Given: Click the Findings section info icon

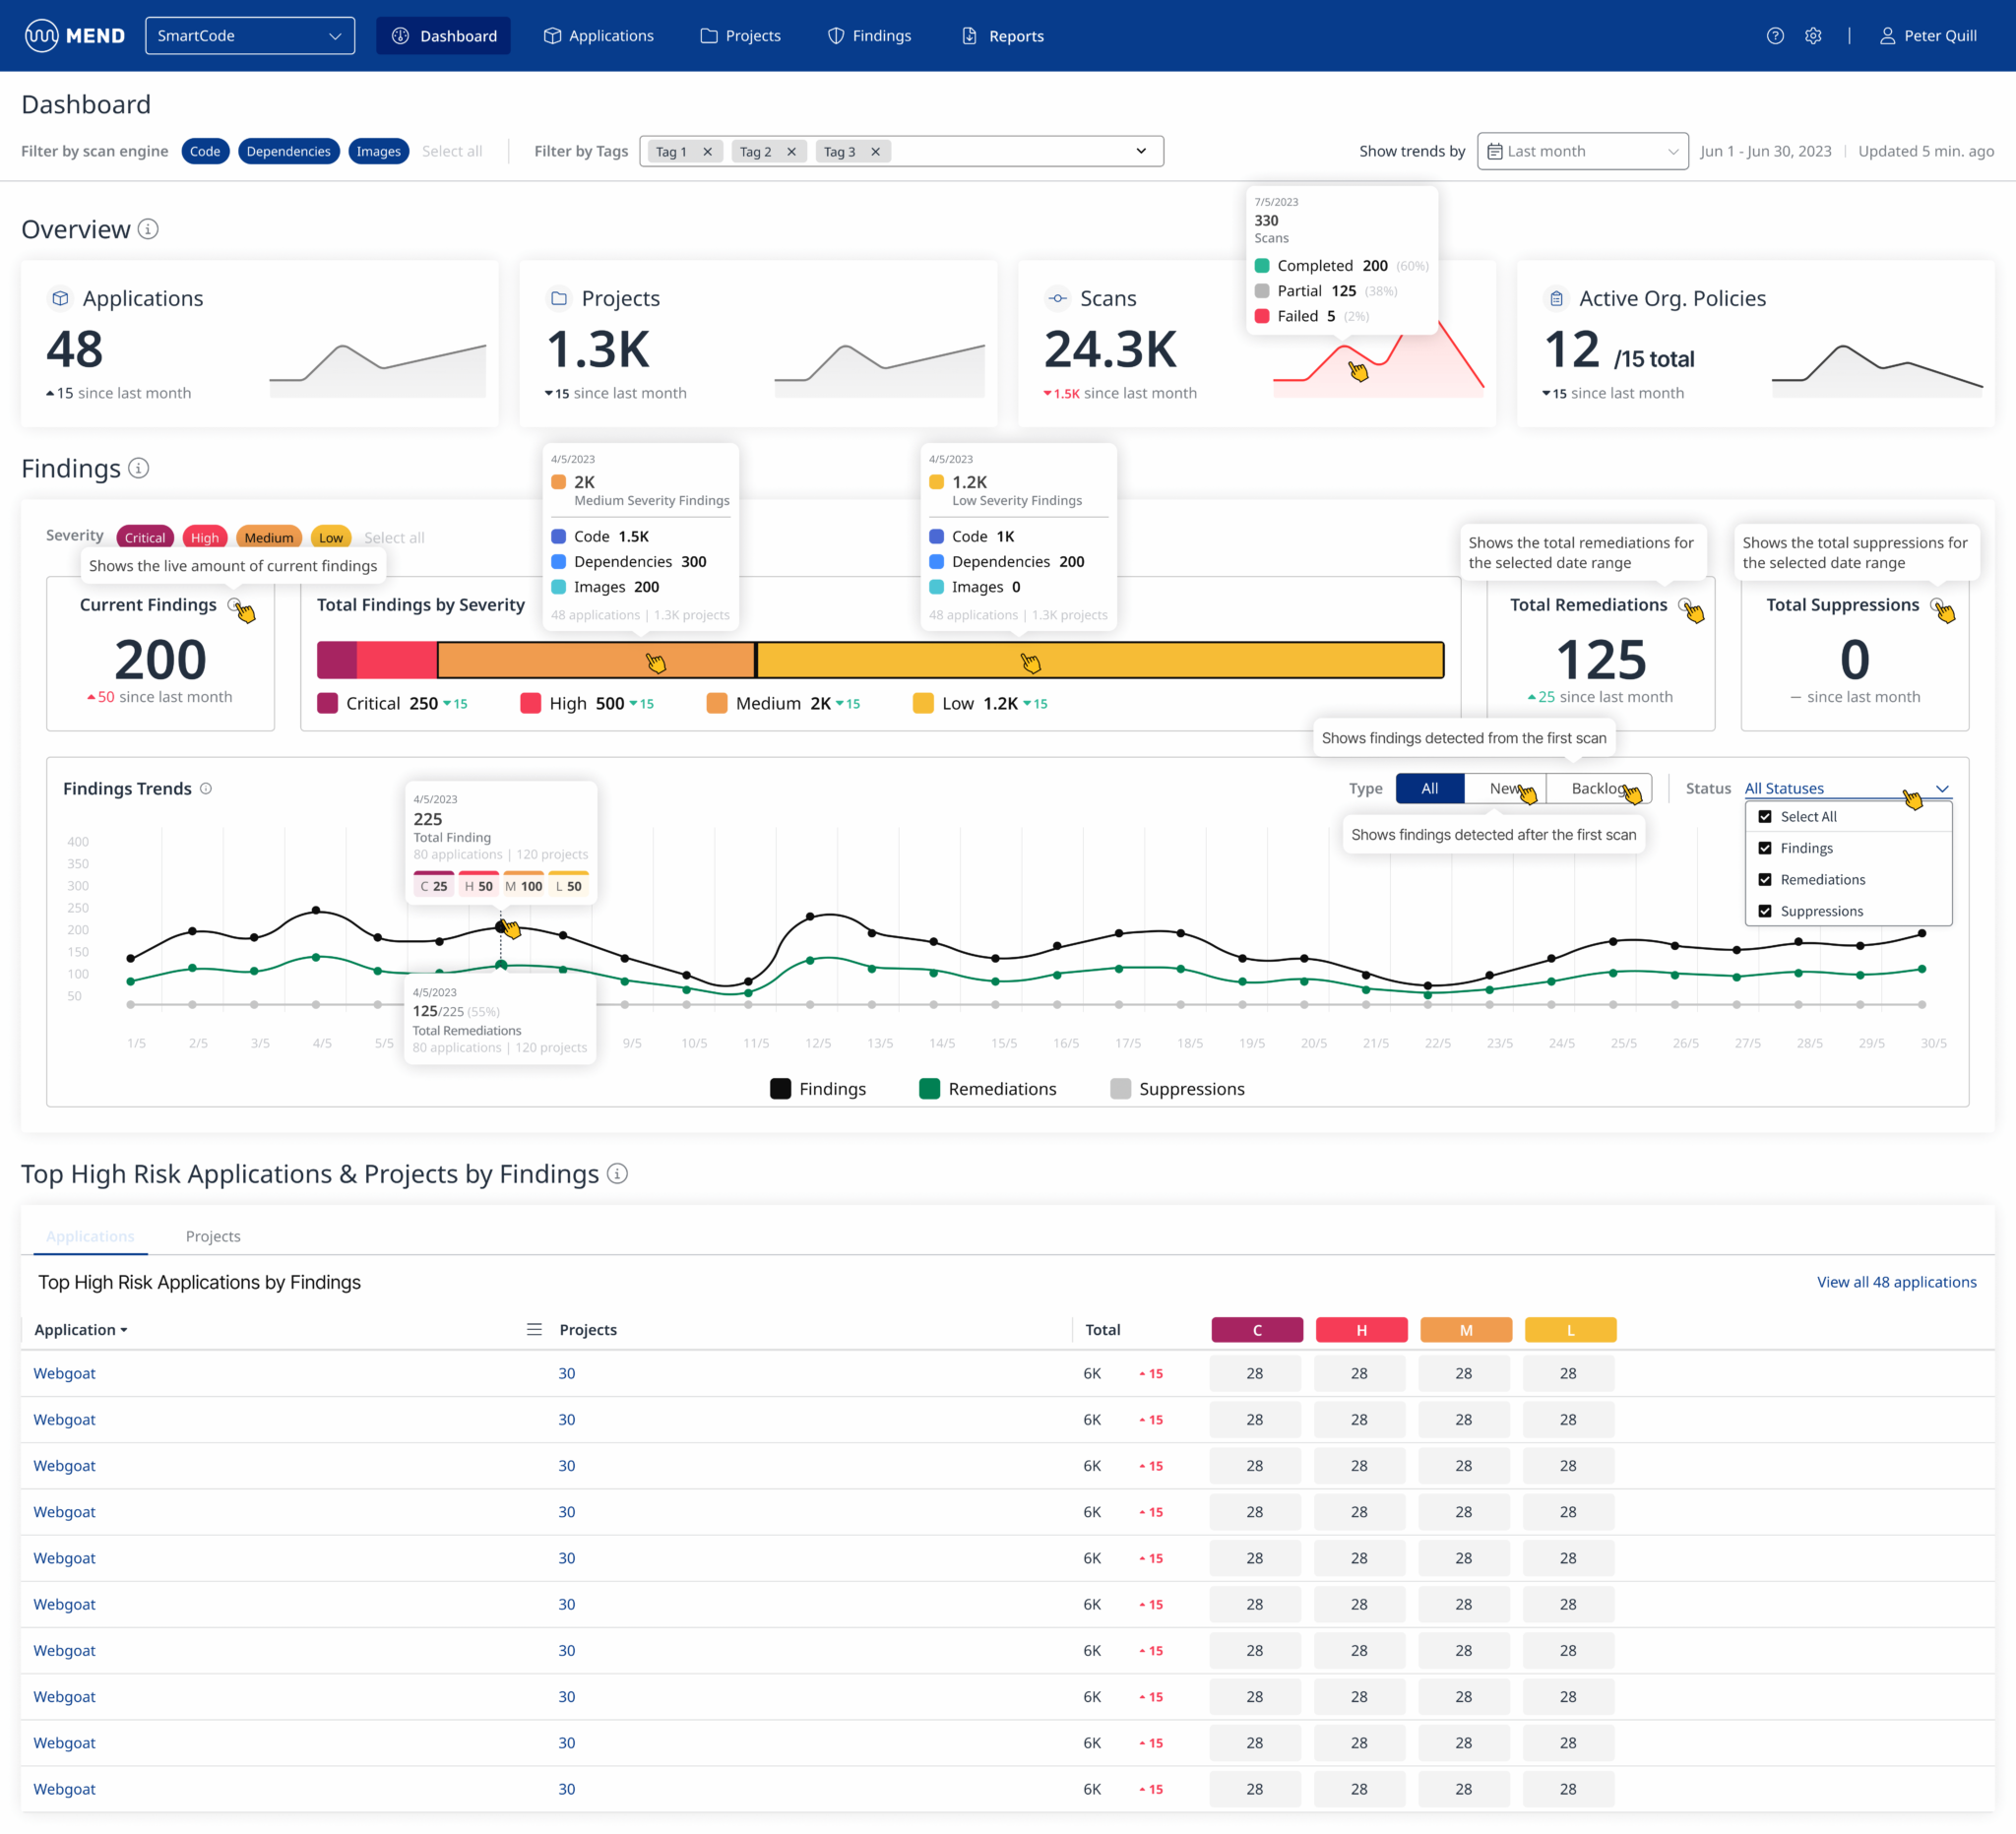Looking at the screenshot, I should pyautogui.click(x=139, y=468).
